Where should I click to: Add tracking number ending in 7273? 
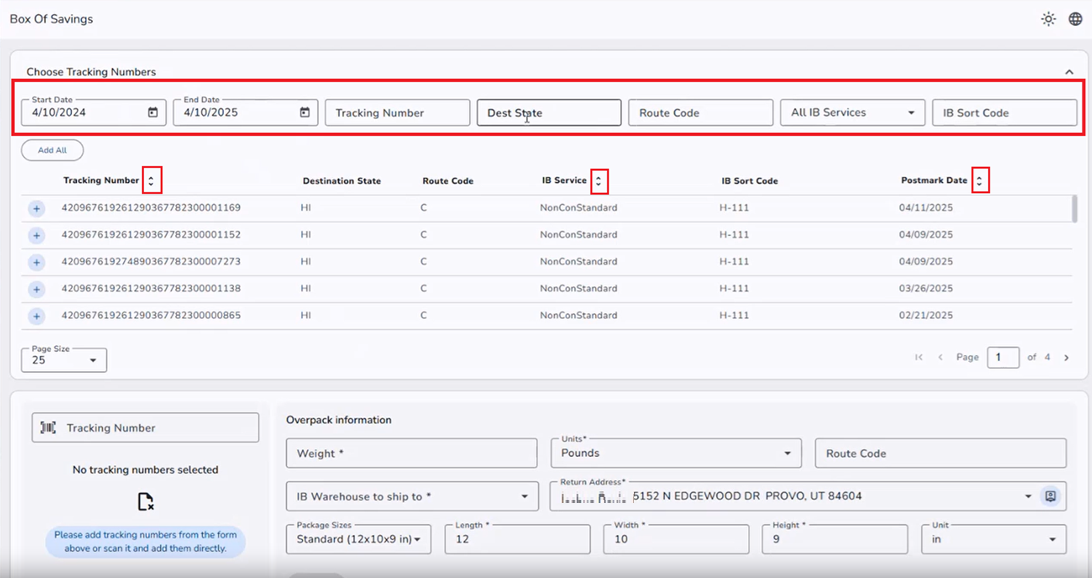[x=37, y=262]
